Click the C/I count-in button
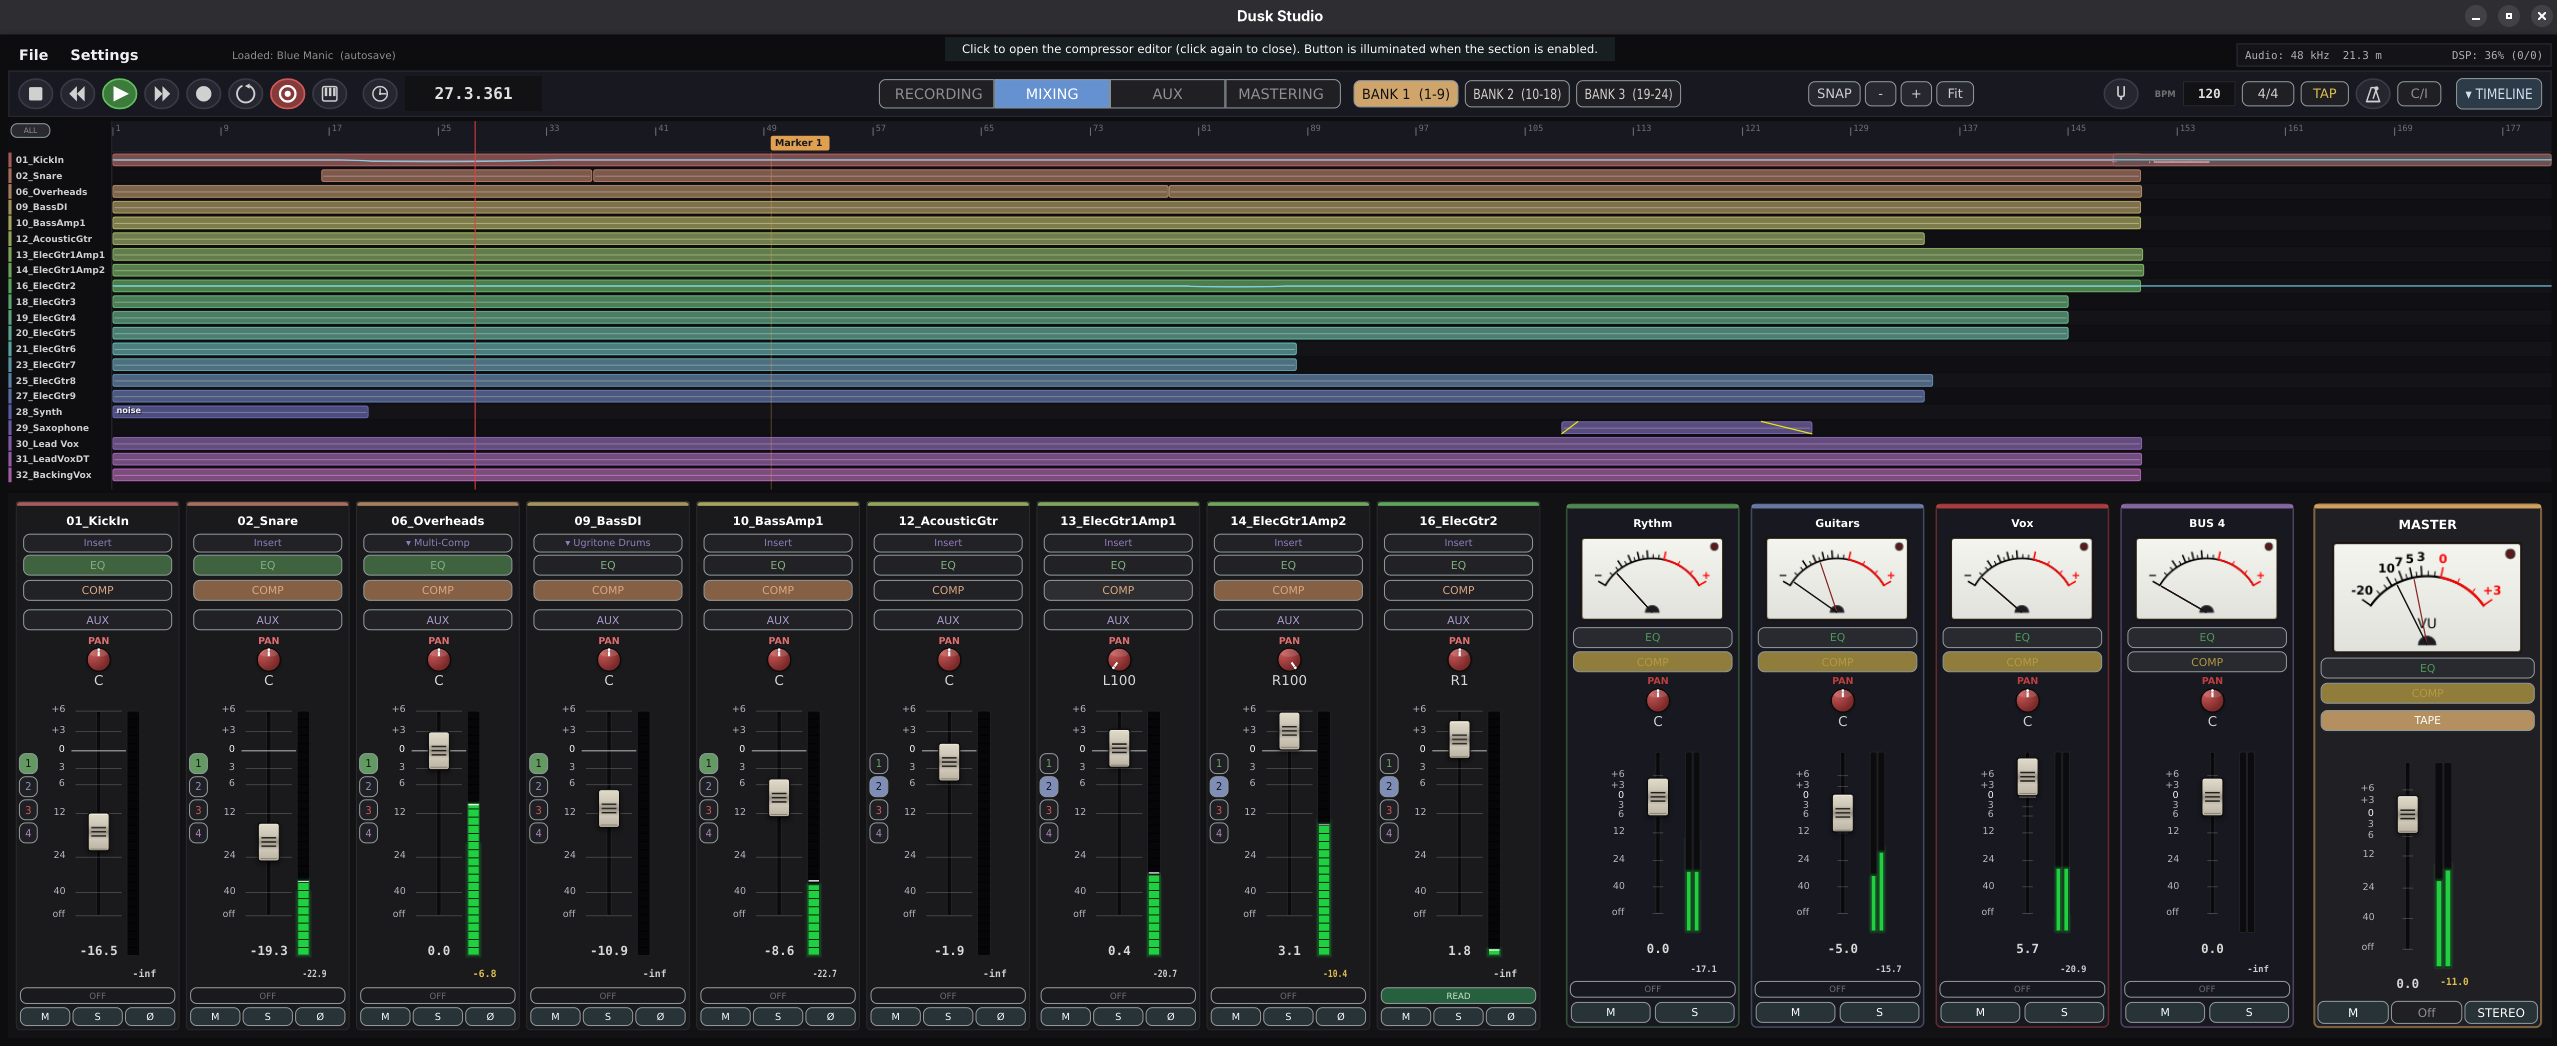 click(x=2419, y=94)
